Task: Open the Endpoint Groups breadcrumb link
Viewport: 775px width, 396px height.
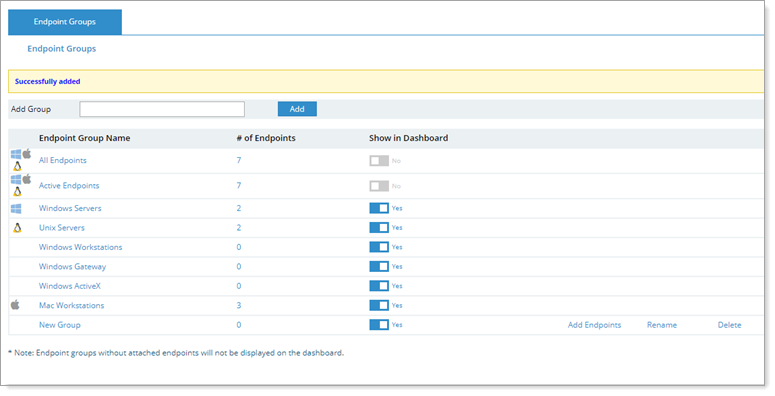Action: tap(62, 48)
